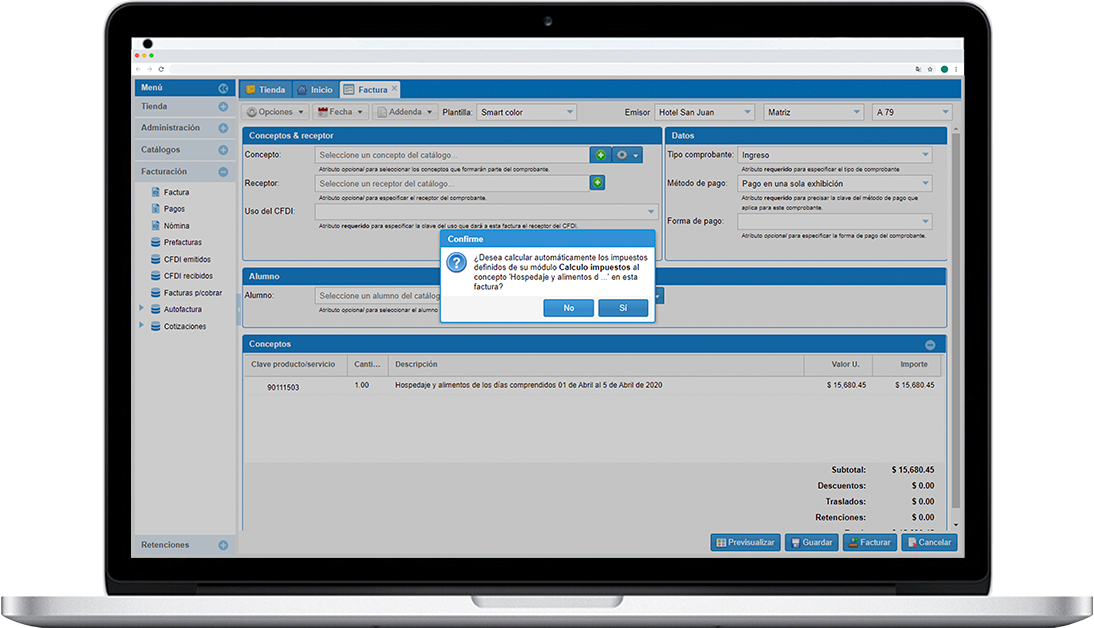1094x628 pixels.
Task: Open the Plantilla dropdown showing Smart color
Action: coord(527,112)
